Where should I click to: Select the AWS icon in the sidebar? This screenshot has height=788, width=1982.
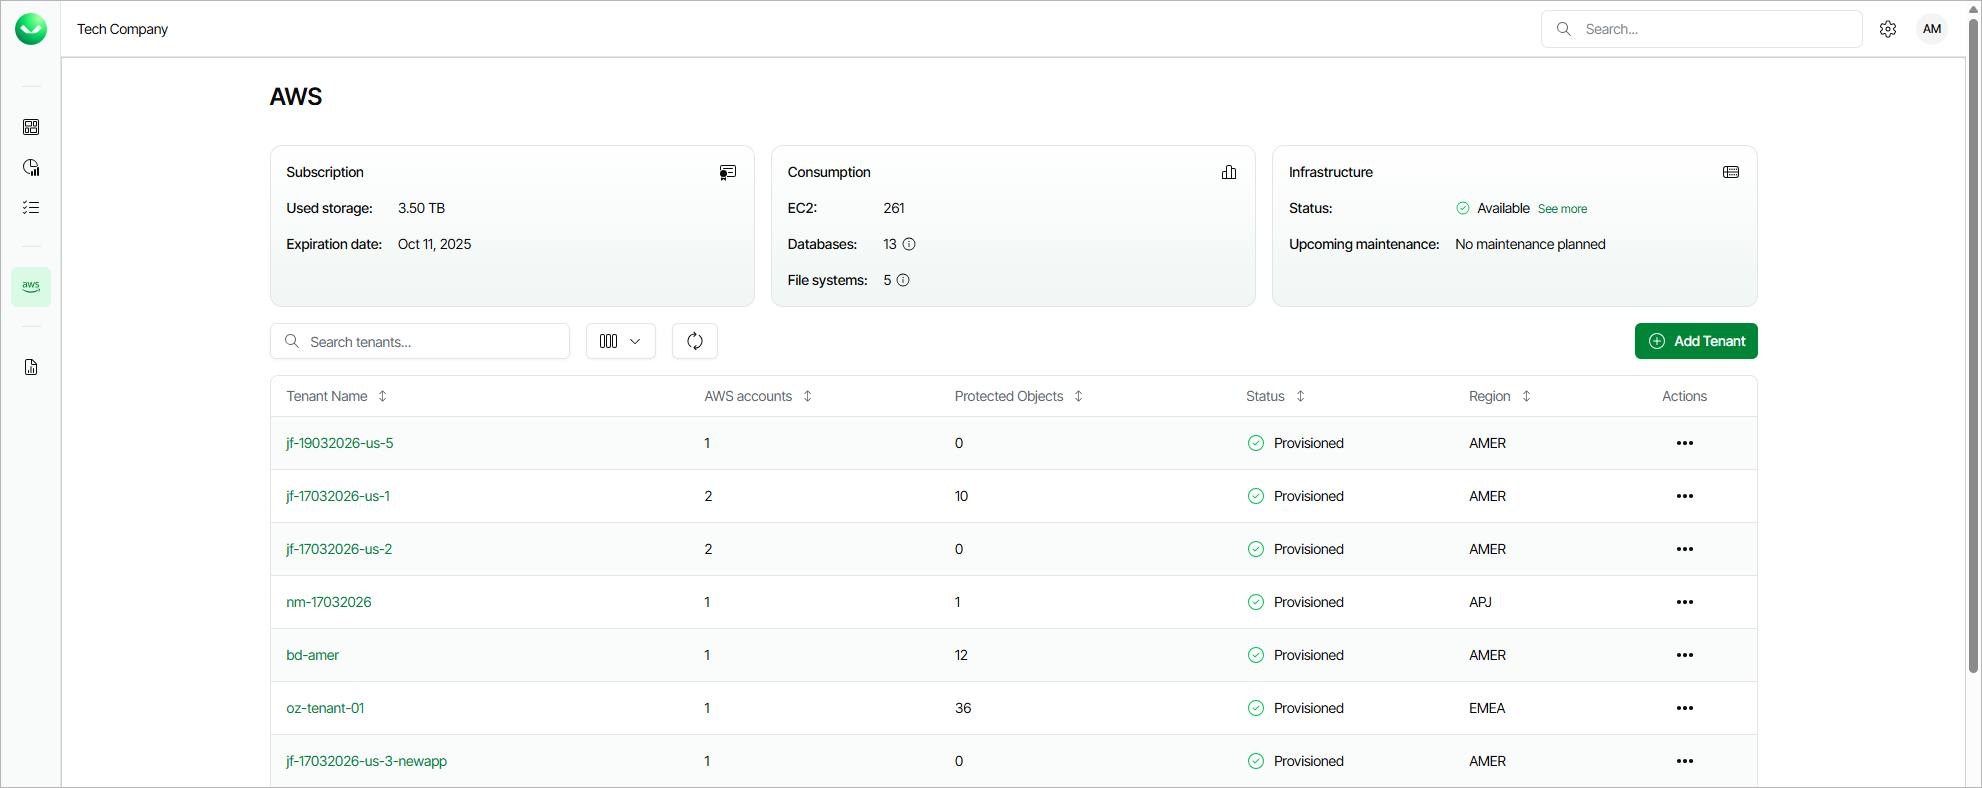click(x=31, y=287)
